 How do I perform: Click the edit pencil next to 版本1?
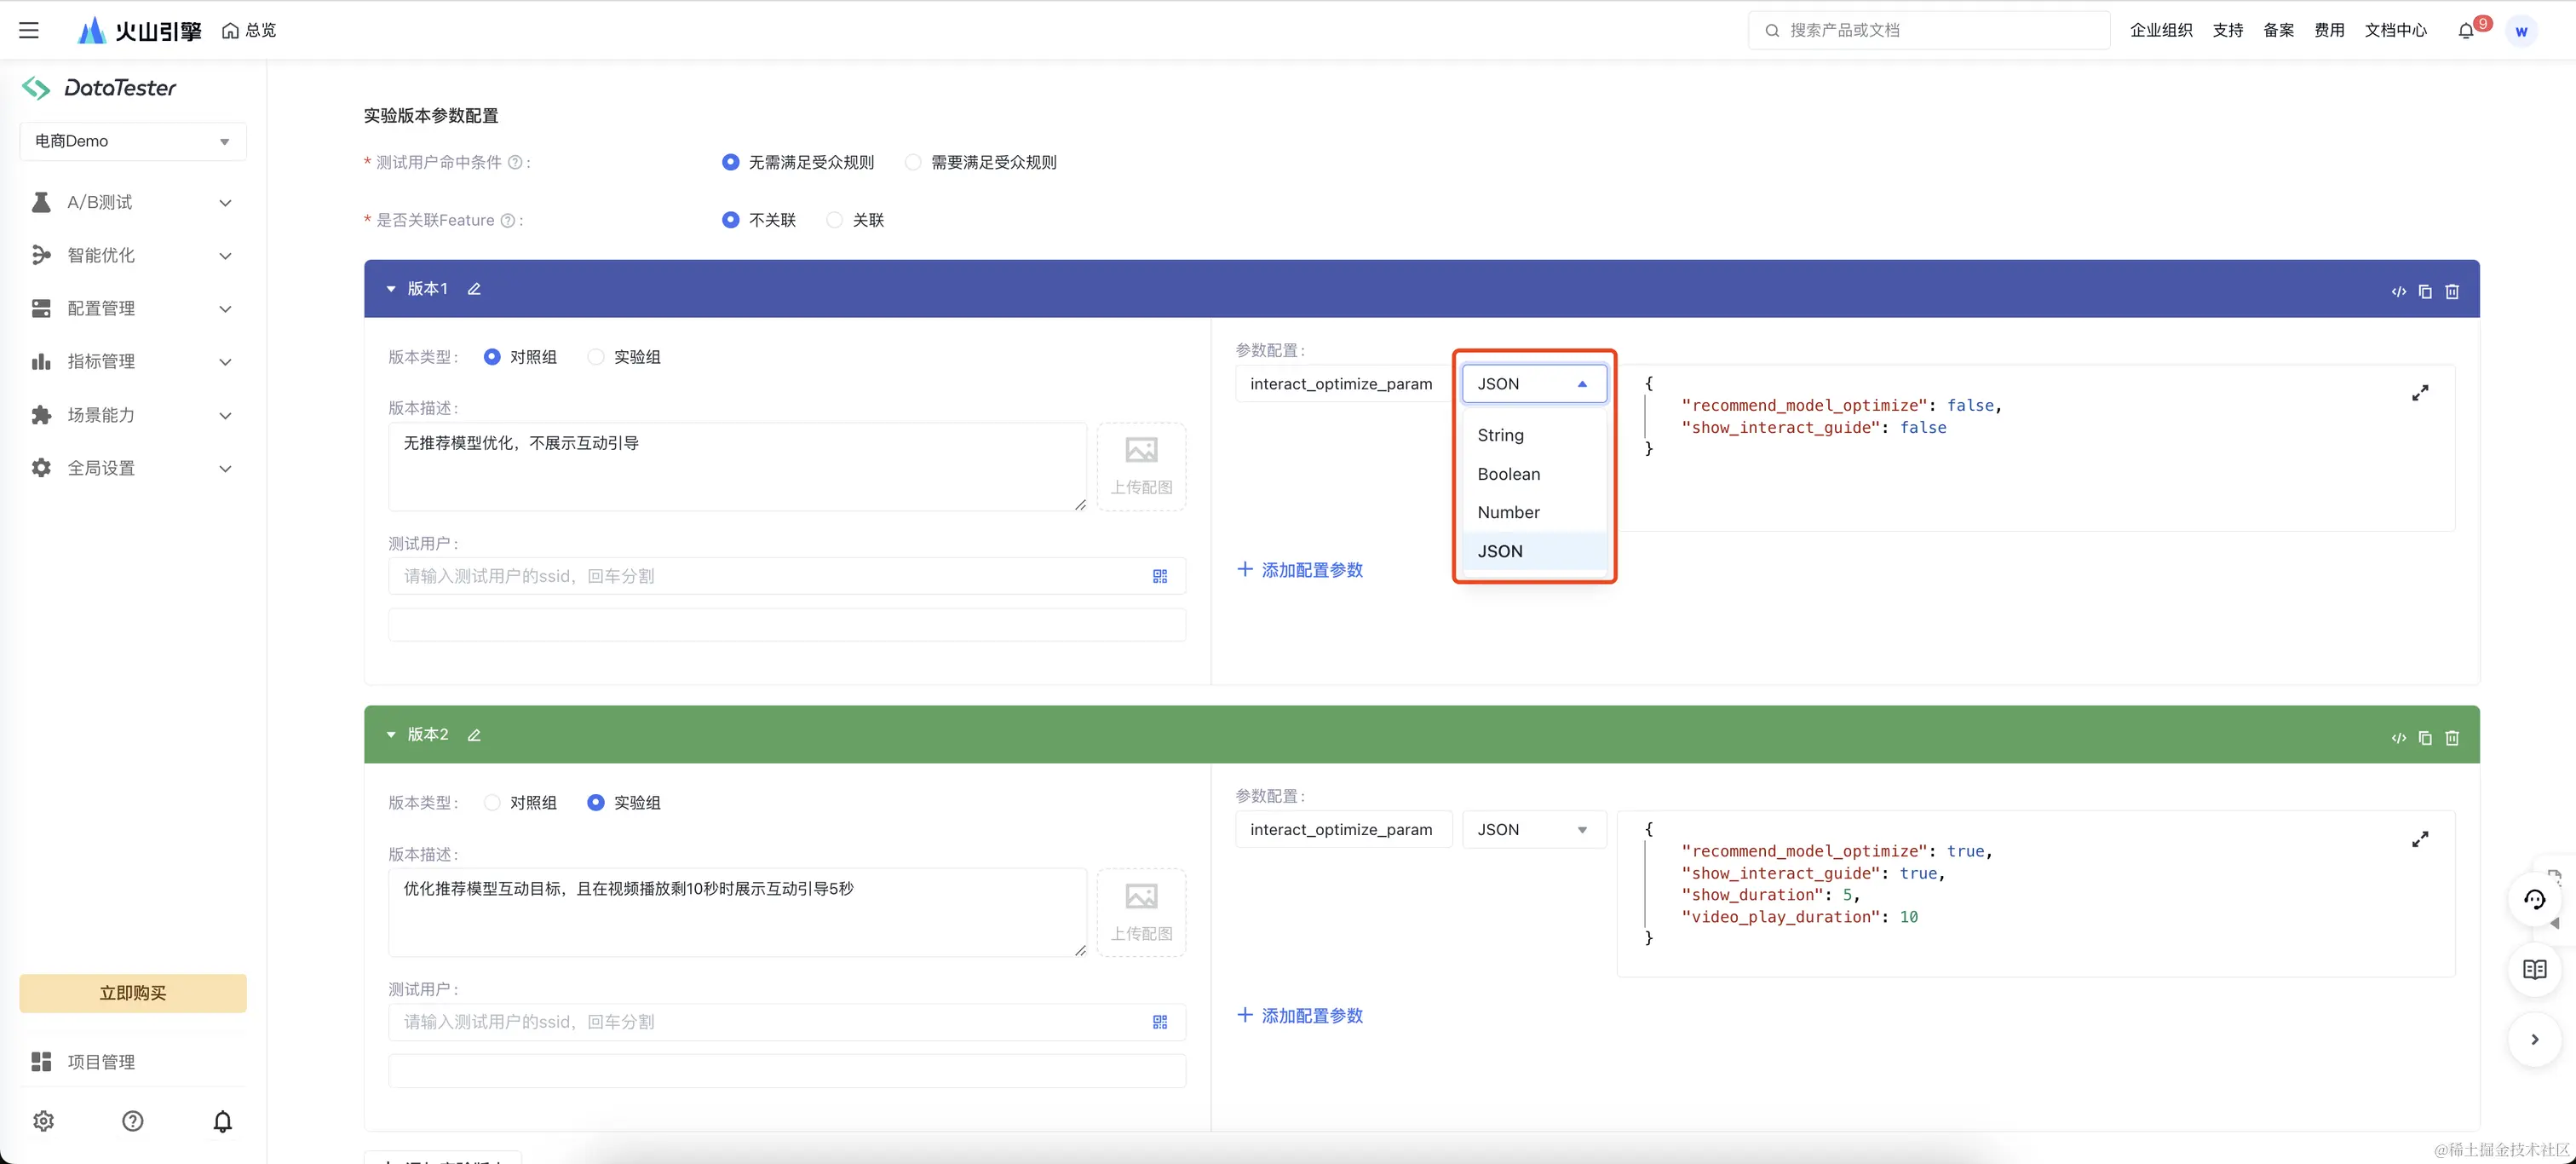[474, 289]
